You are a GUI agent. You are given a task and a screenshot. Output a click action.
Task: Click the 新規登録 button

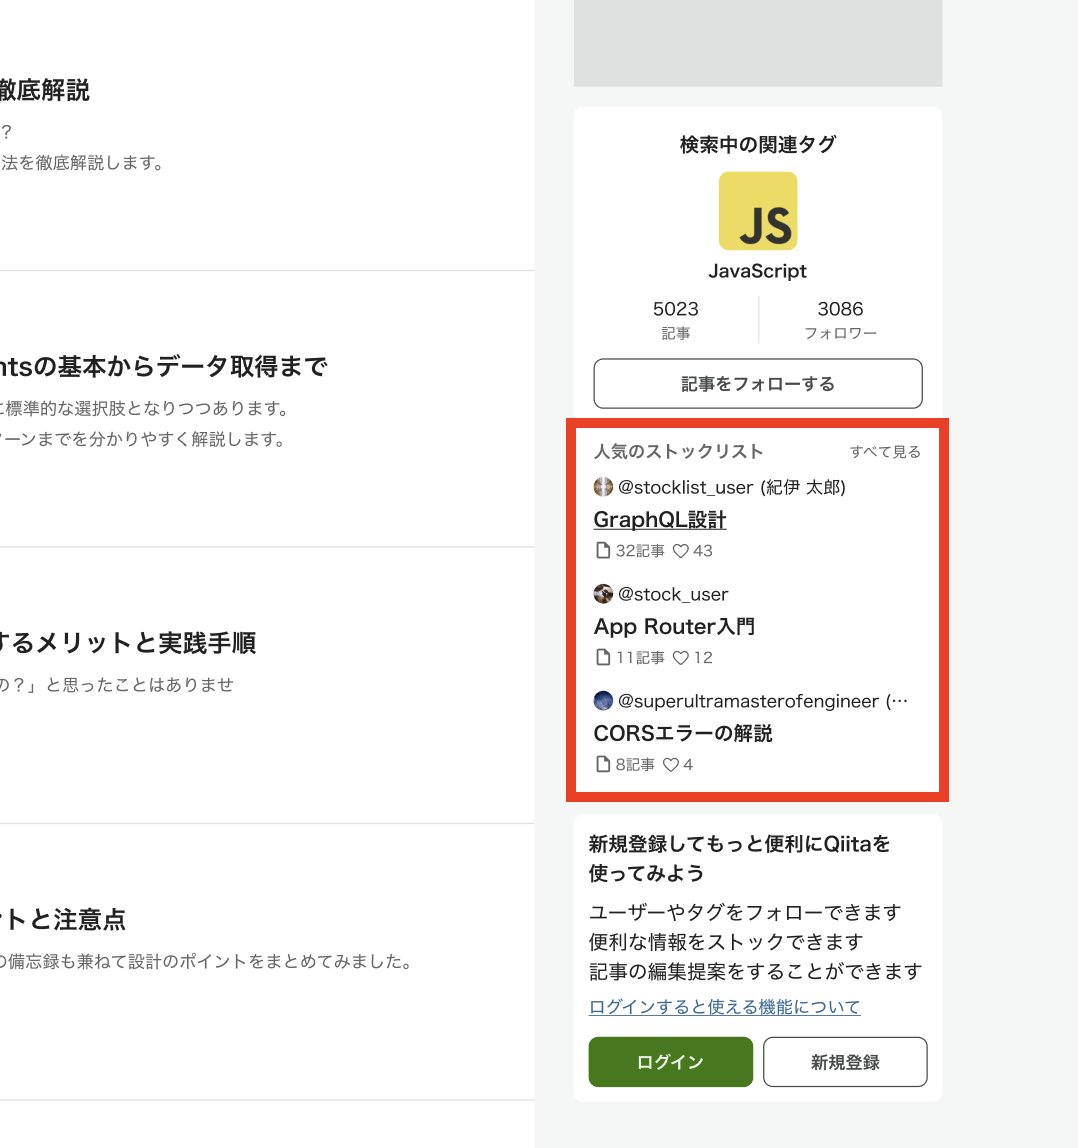tap(845, 1062)
